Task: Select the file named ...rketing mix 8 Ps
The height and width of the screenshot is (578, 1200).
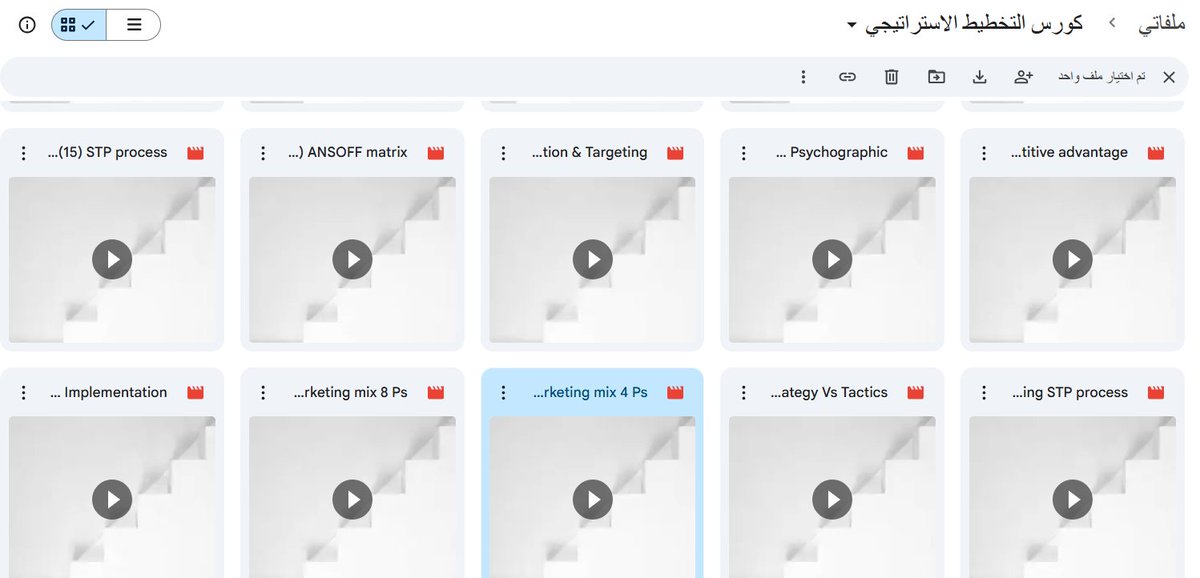Action: click(x=351, y=393)
